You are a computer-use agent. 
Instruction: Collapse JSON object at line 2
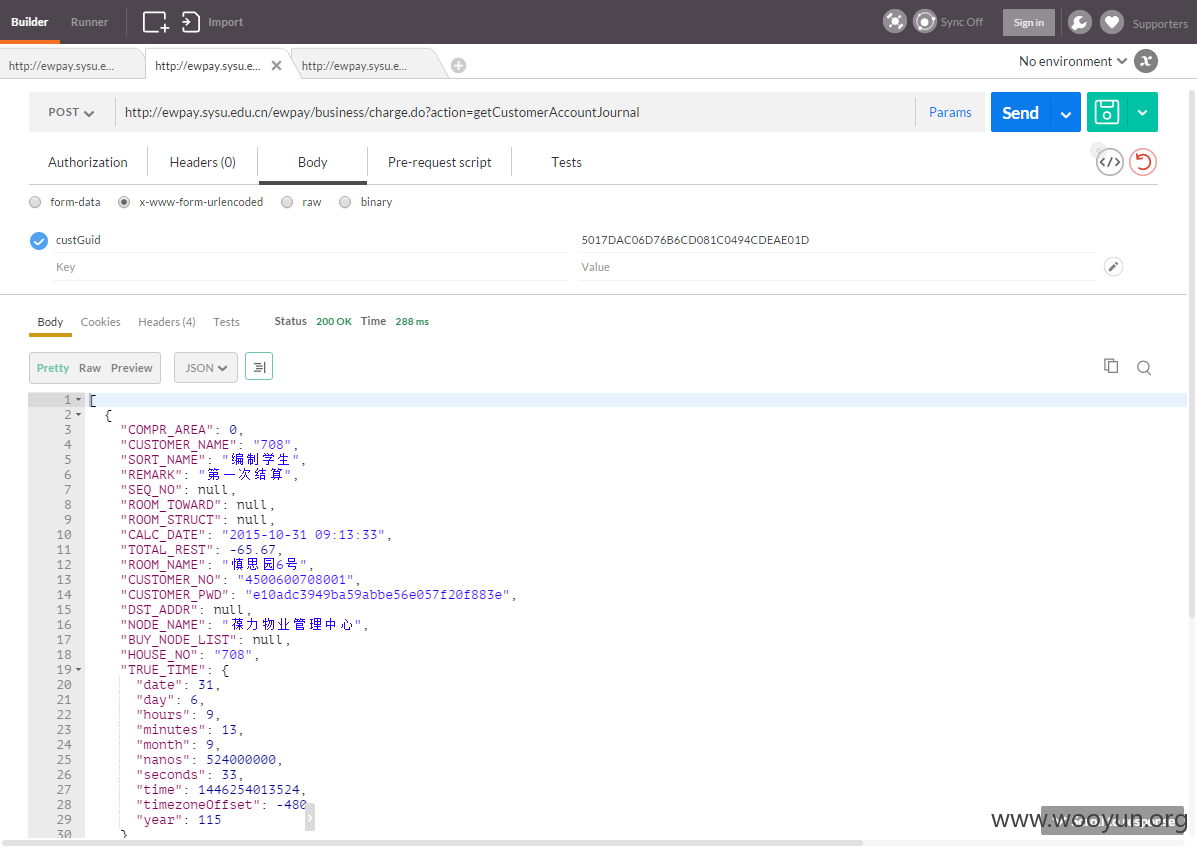click(x=78, y=414)
